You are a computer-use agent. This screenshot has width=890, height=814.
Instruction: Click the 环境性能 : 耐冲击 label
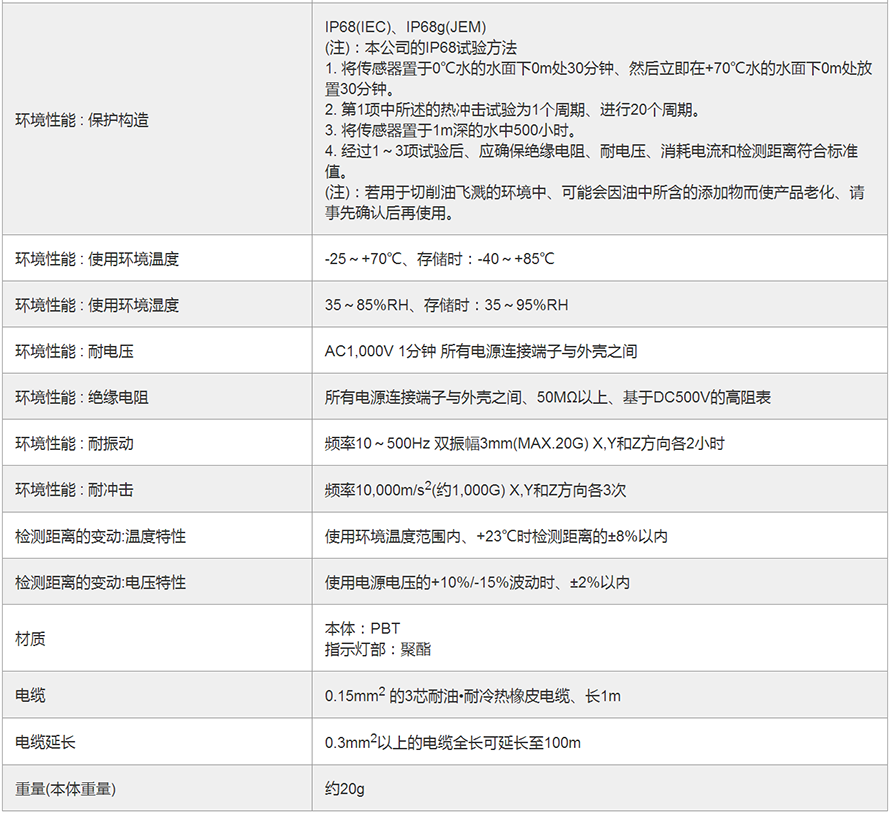pyautogui.click(x=82, y=490)
